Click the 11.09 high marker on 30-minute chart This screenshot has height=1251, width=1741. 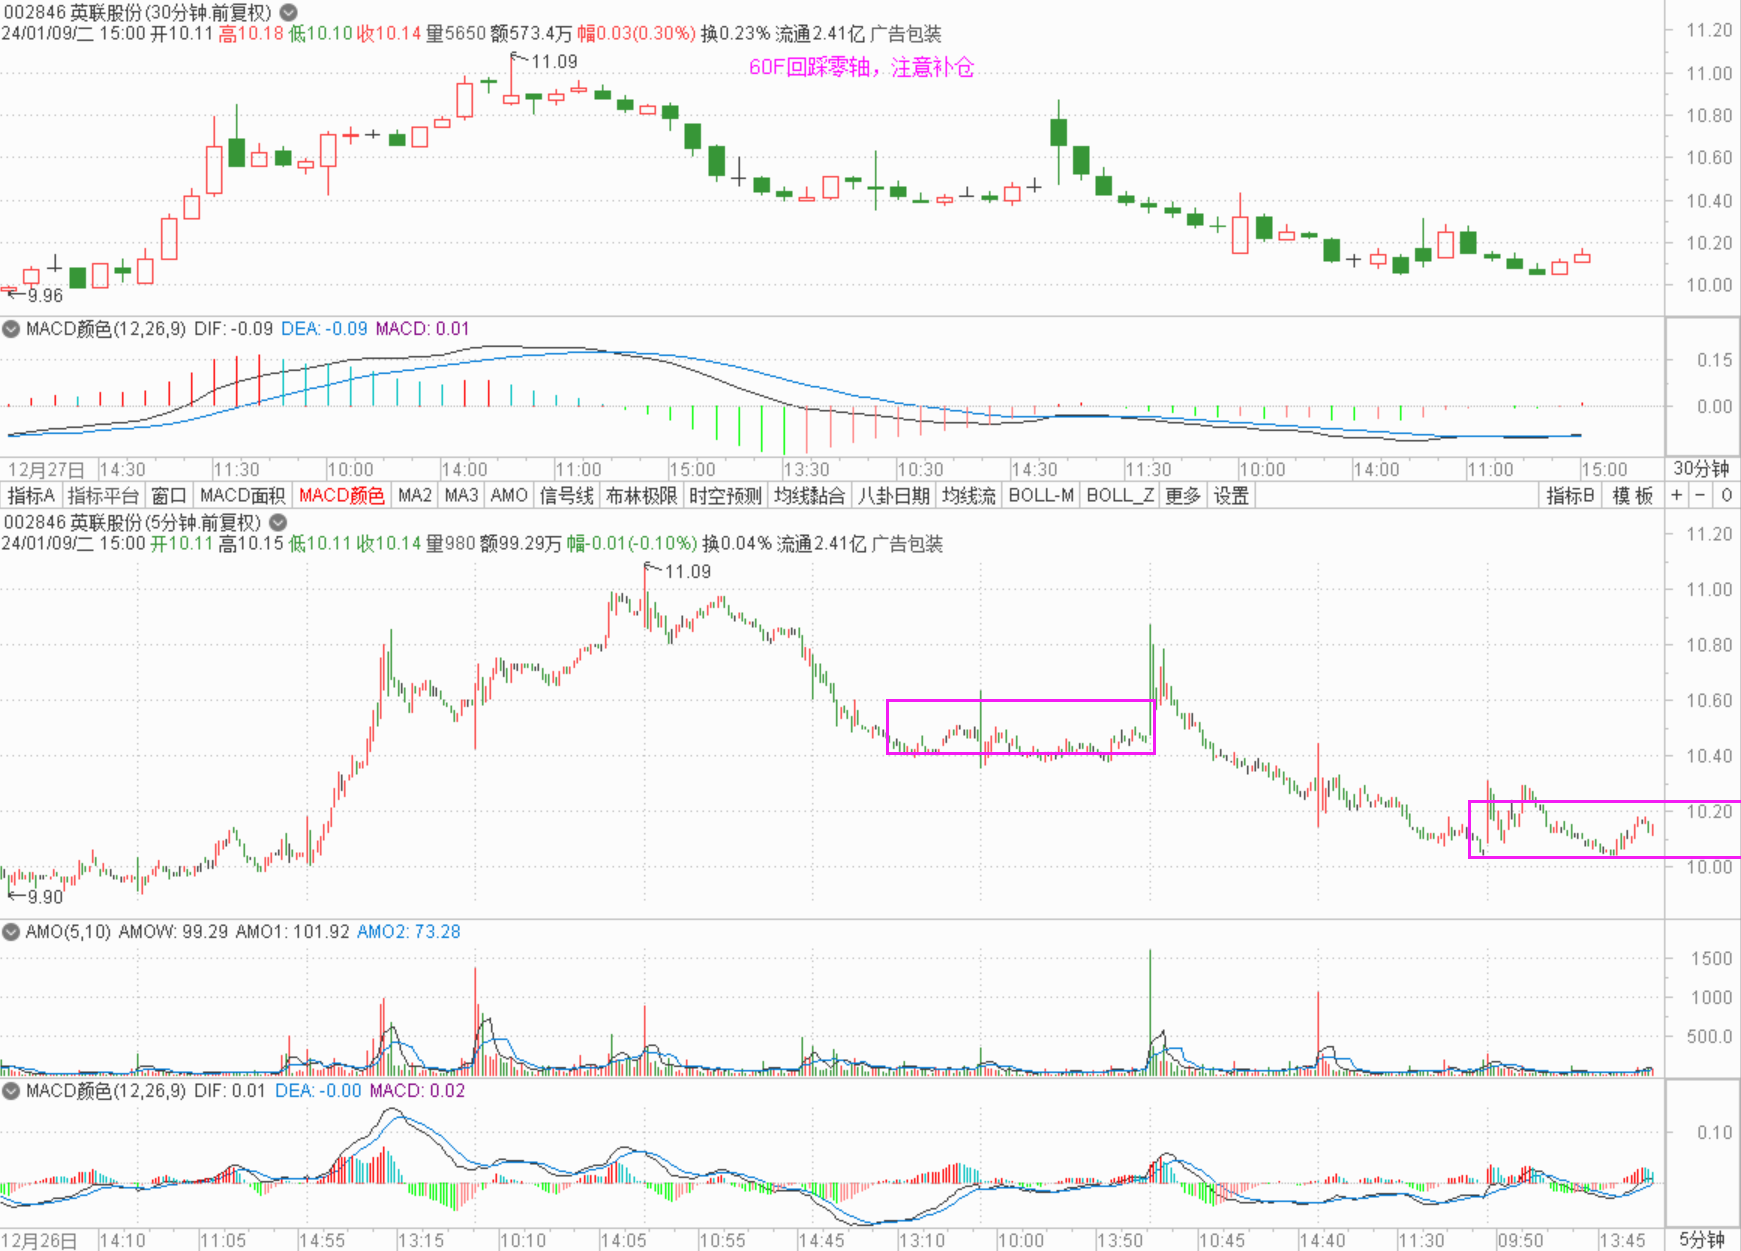(554, 62)
